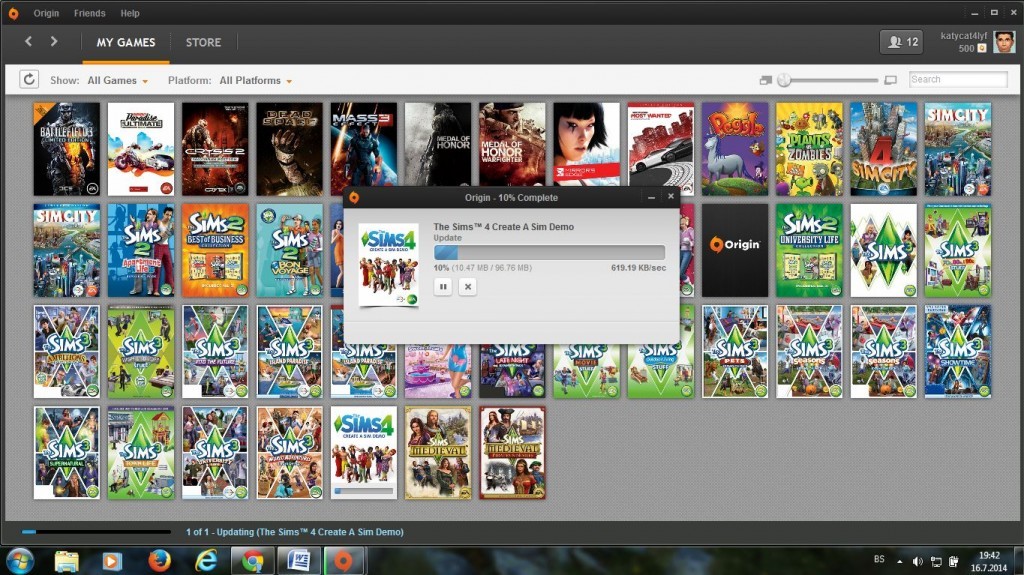The width and height of the screenshot is (1024, 575).
Task: Open the Origin menu
Action: pos(46,13)
